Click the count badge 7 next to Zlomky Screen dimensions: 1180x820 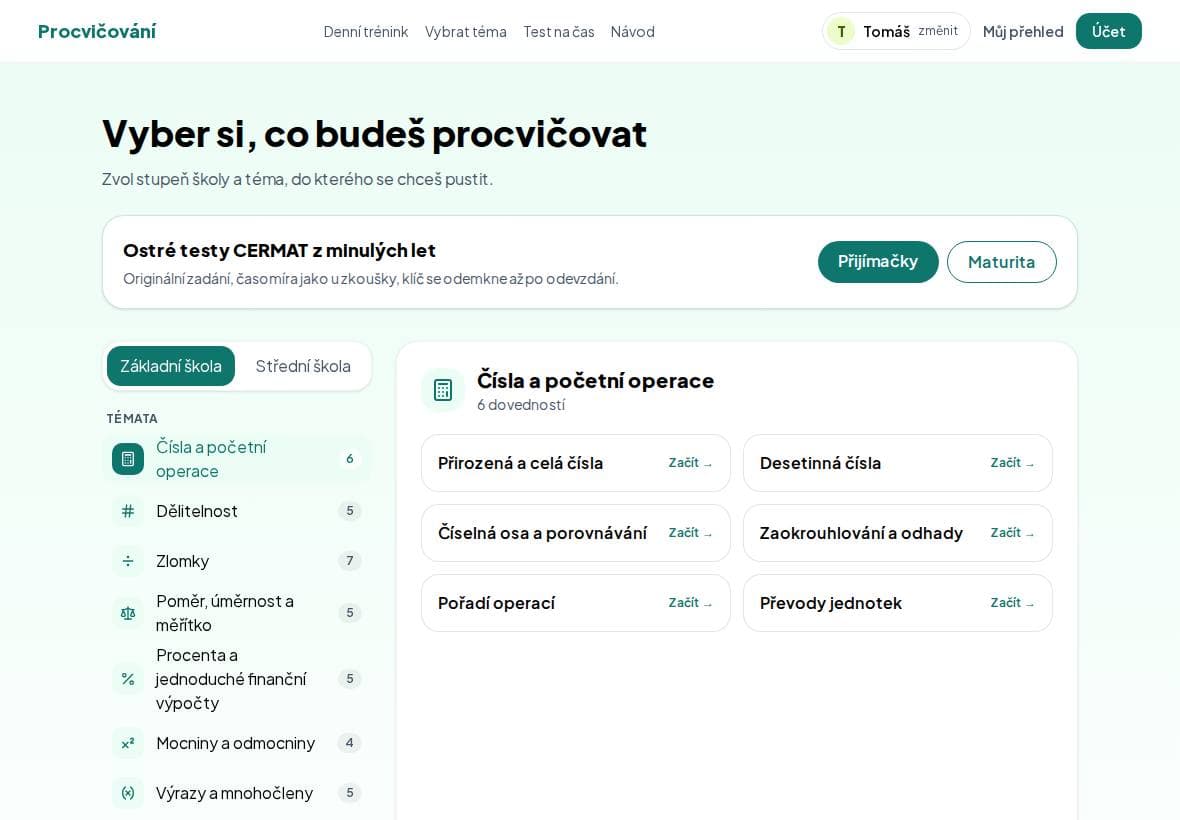point(349,560)
